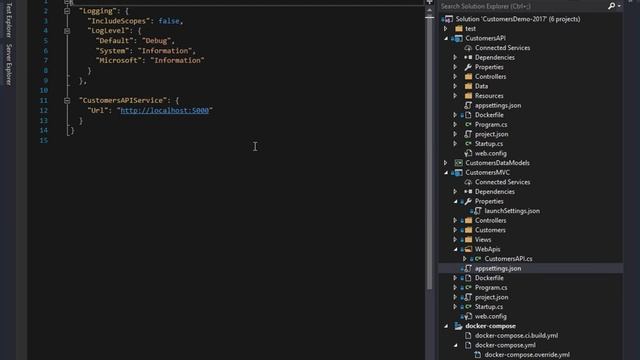Click Dockerfile icon under CustomersMVC
This screenshot has height=360, width=640.
click(x=468, y=278)
